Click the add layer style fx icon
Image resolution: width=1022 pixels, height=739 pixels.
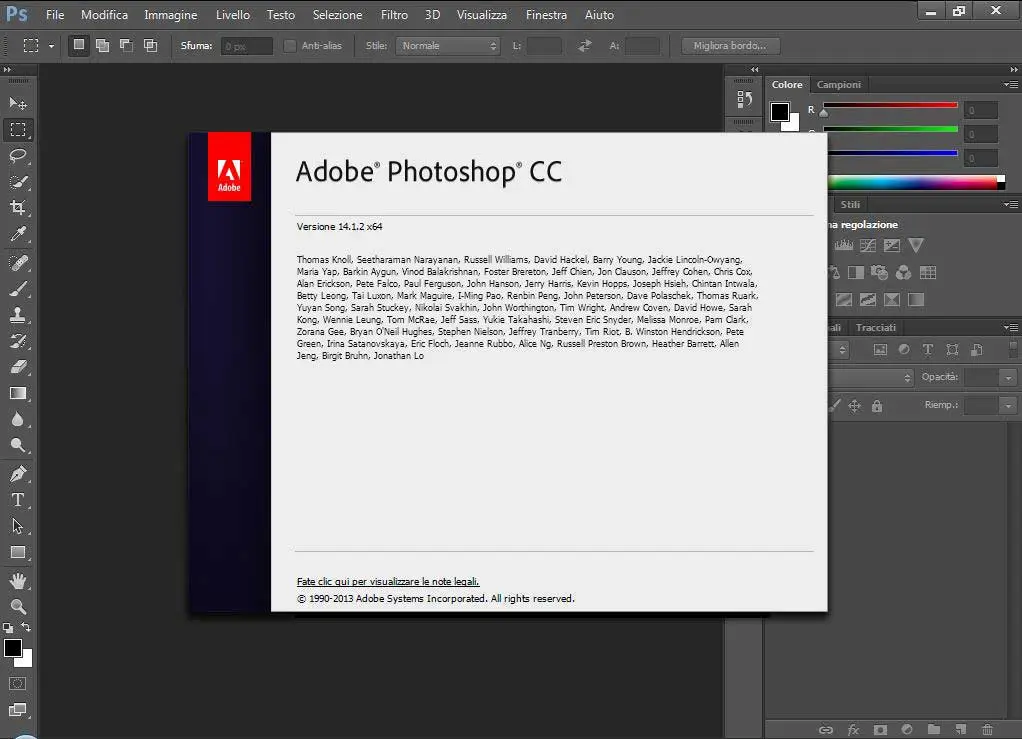pos(853,730)
